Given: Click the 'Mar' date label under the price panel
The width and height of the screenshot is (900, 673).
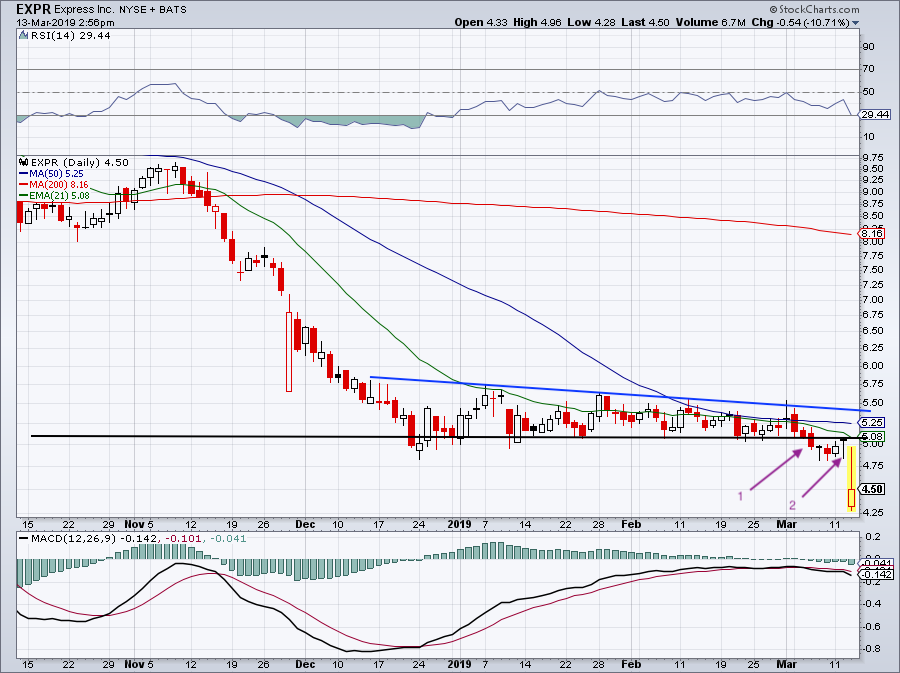Looking at the screenshot, I should pyautogui.click(x=786, y=524).
